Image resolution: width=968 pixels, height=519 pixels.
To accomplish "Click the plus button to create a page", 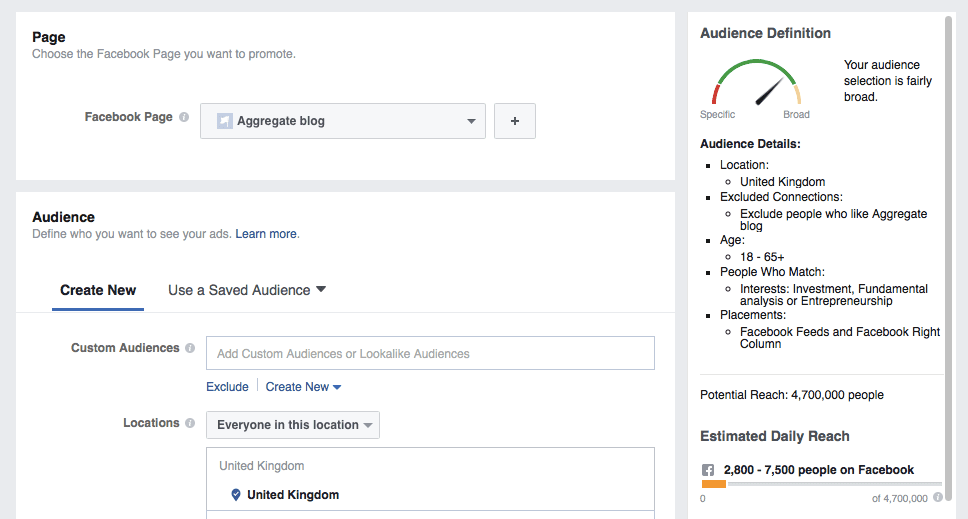I will (x=515, y=121).
